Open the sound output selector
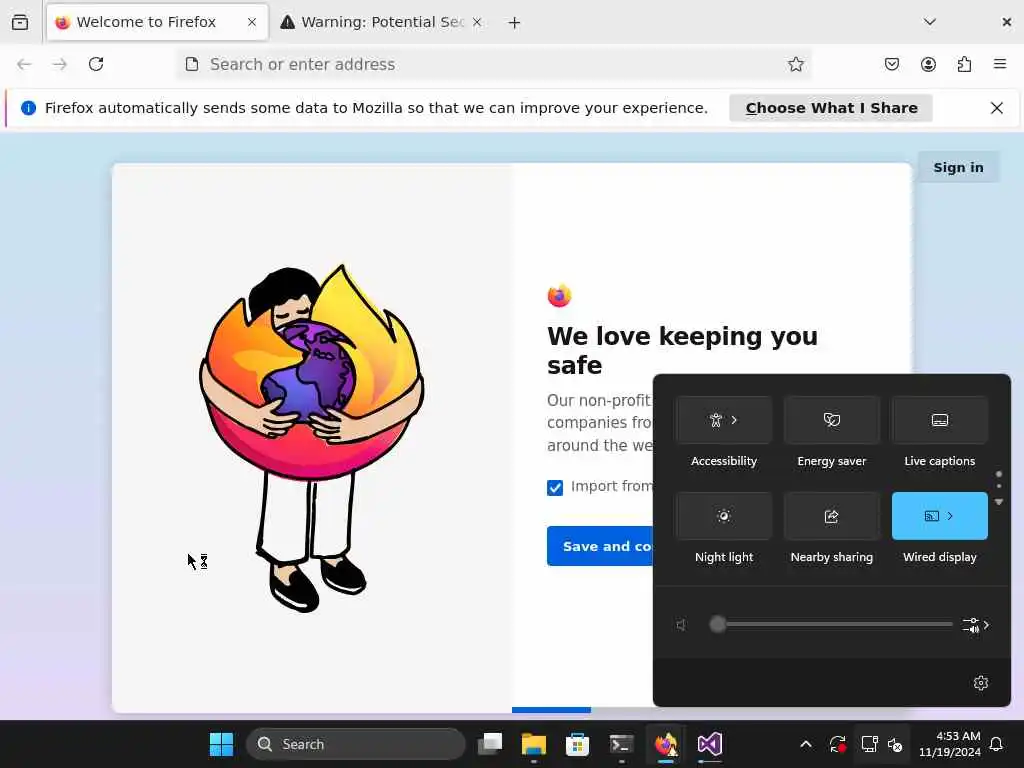1024x768 pixels. pos(976,625)
